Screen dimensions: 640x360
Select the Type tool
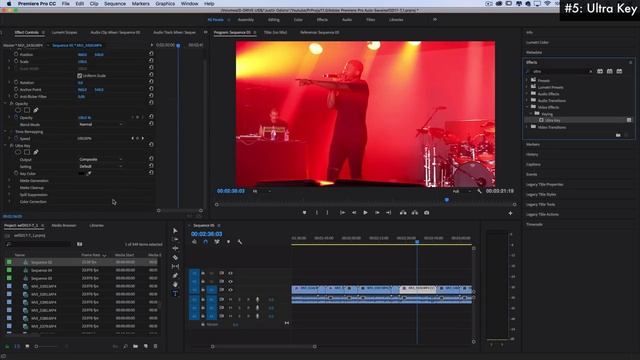[x=175, y=293]
